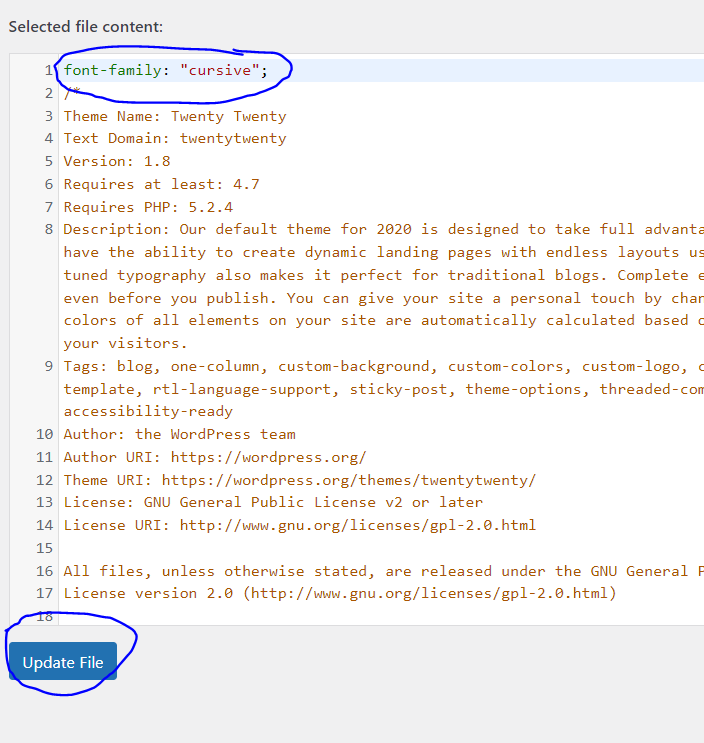The height and width of the screenshot is (743, 704).
Task: Place cursor on empty line 15
Action: 300,548
